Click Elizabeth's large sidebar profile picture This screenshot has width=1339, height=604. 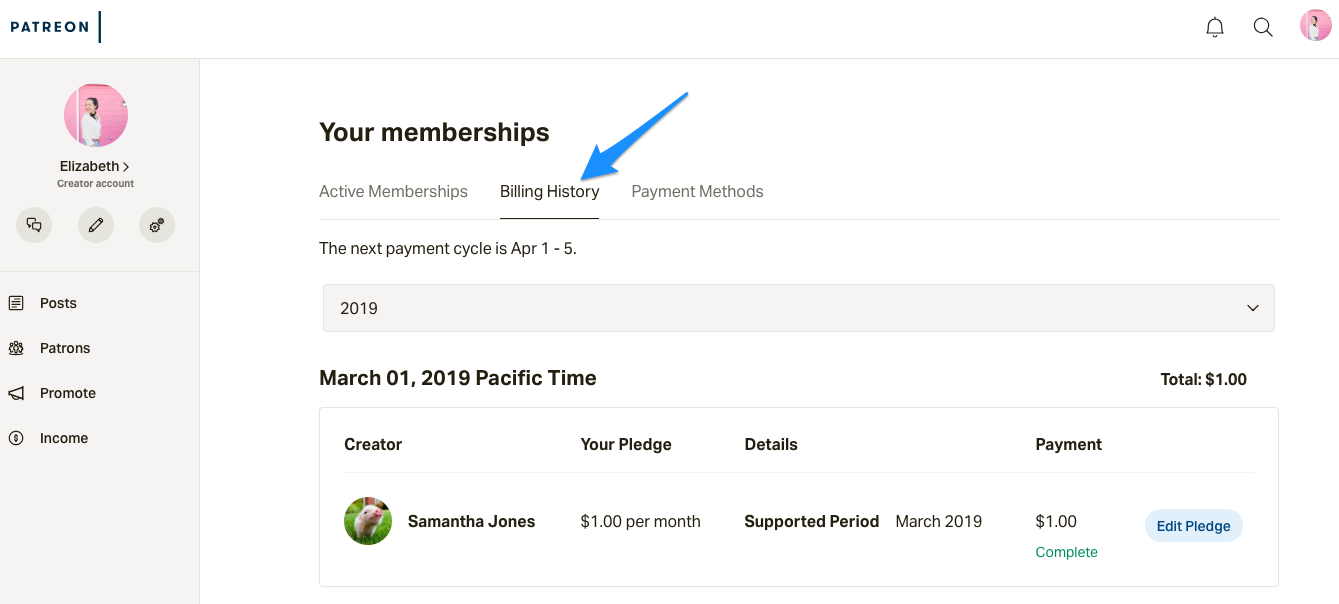click(96, 116)
